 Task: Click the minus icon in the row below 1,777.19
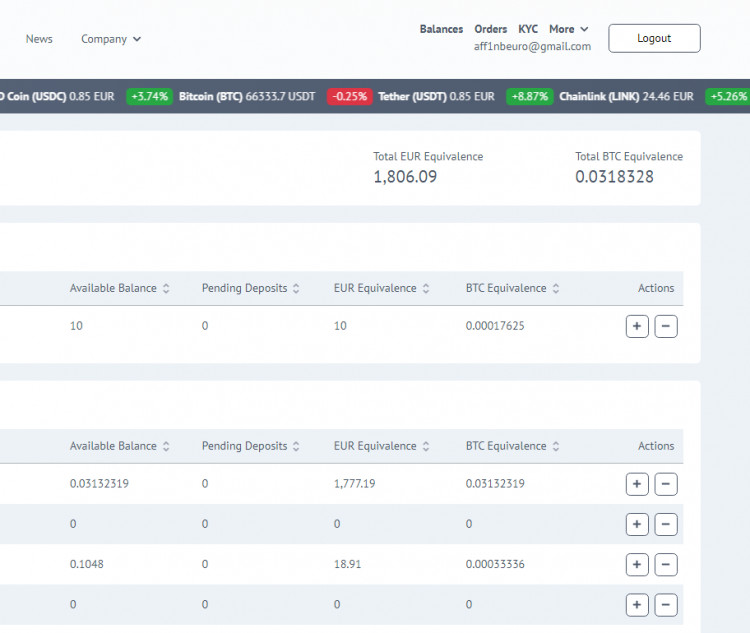pyautogui.click(x=666, y=524)
